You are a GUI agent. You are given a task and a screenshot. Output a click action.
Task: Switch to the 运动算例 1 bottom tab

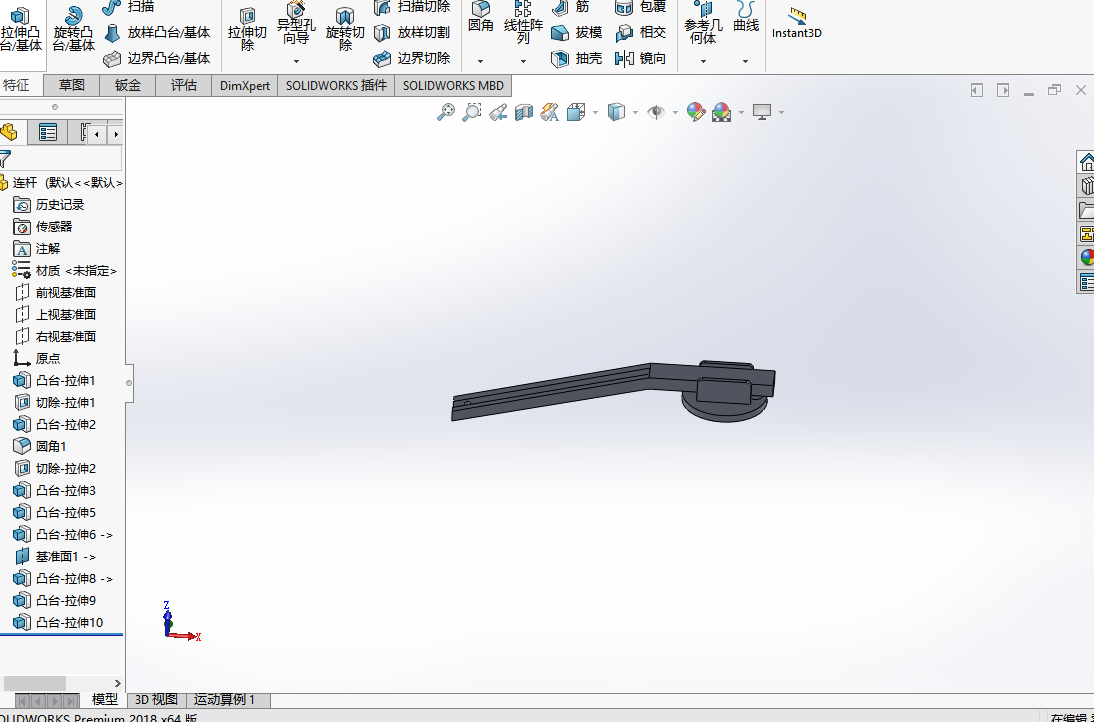tap(225, 700)
